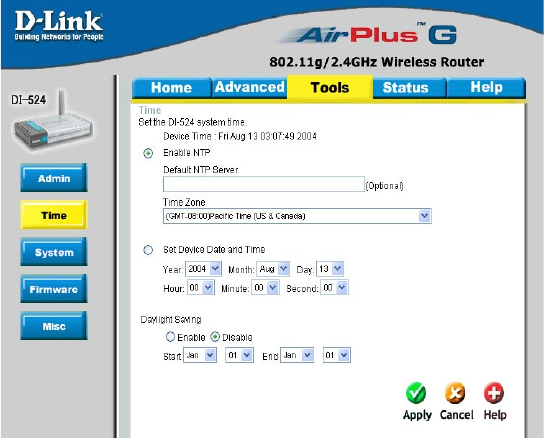The image size is (544, 438).
Task: Click the red Help plus icon
Action: coord(494,393)
